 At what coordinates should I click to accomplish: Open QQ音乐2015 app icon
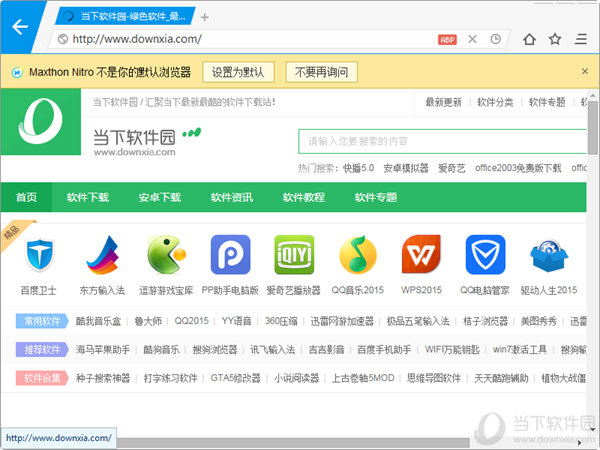(358, 255)
